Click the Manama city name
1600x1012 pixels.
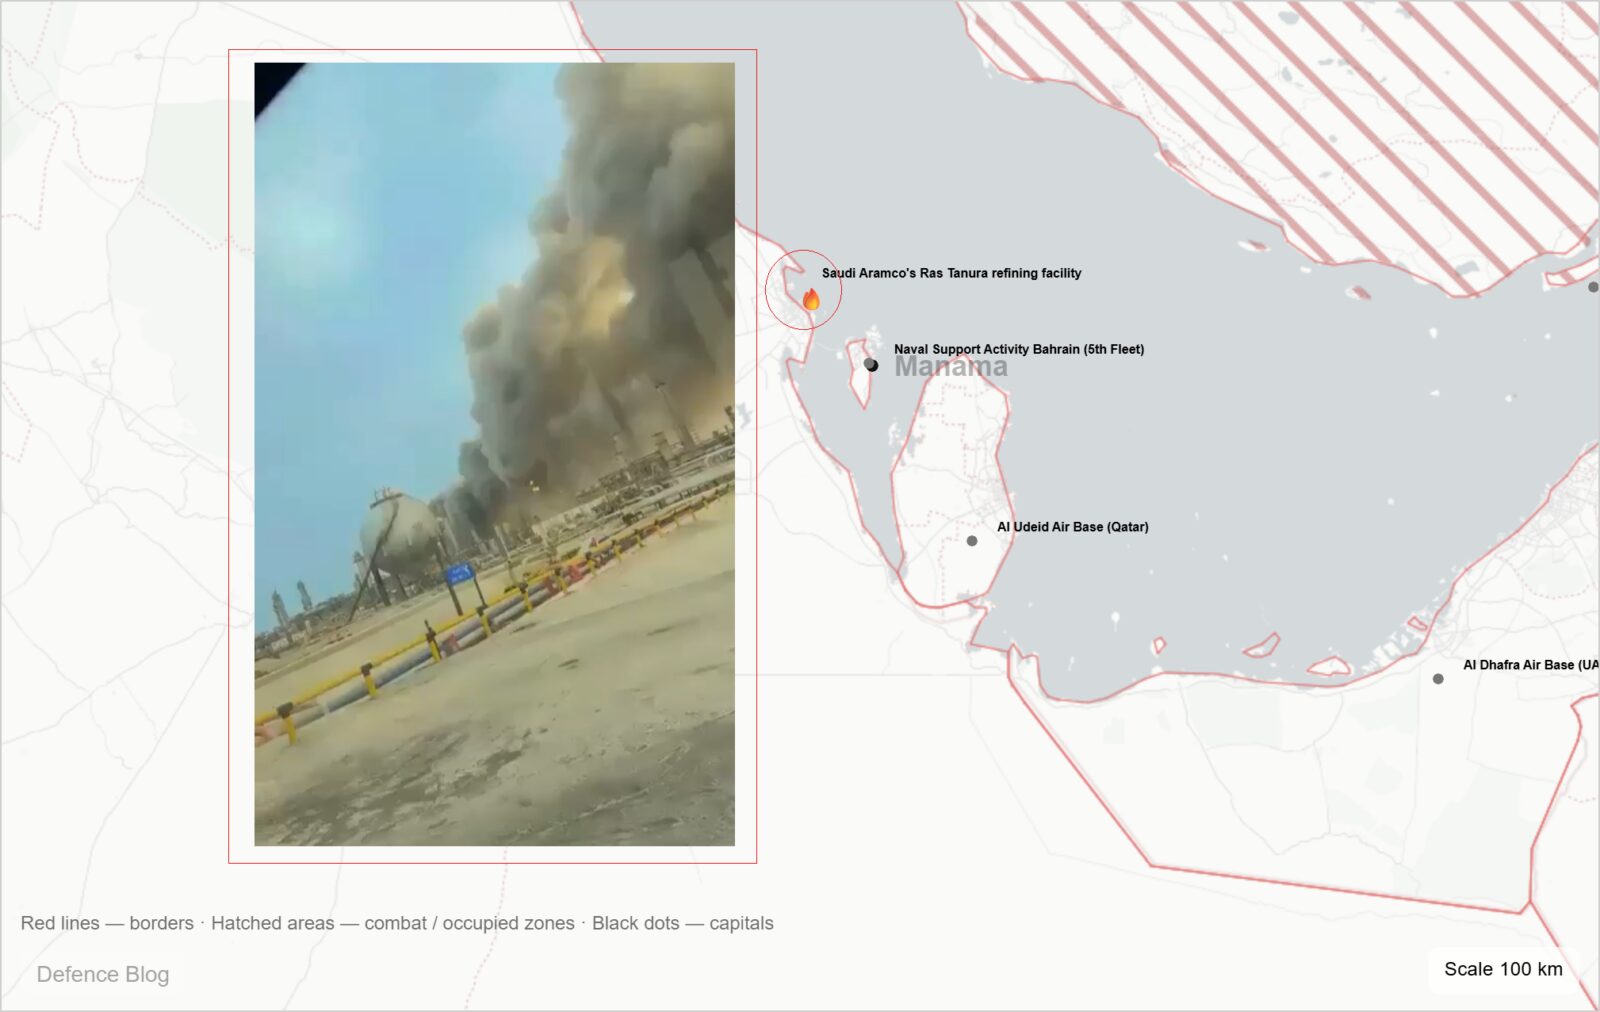tap(951, 367)
